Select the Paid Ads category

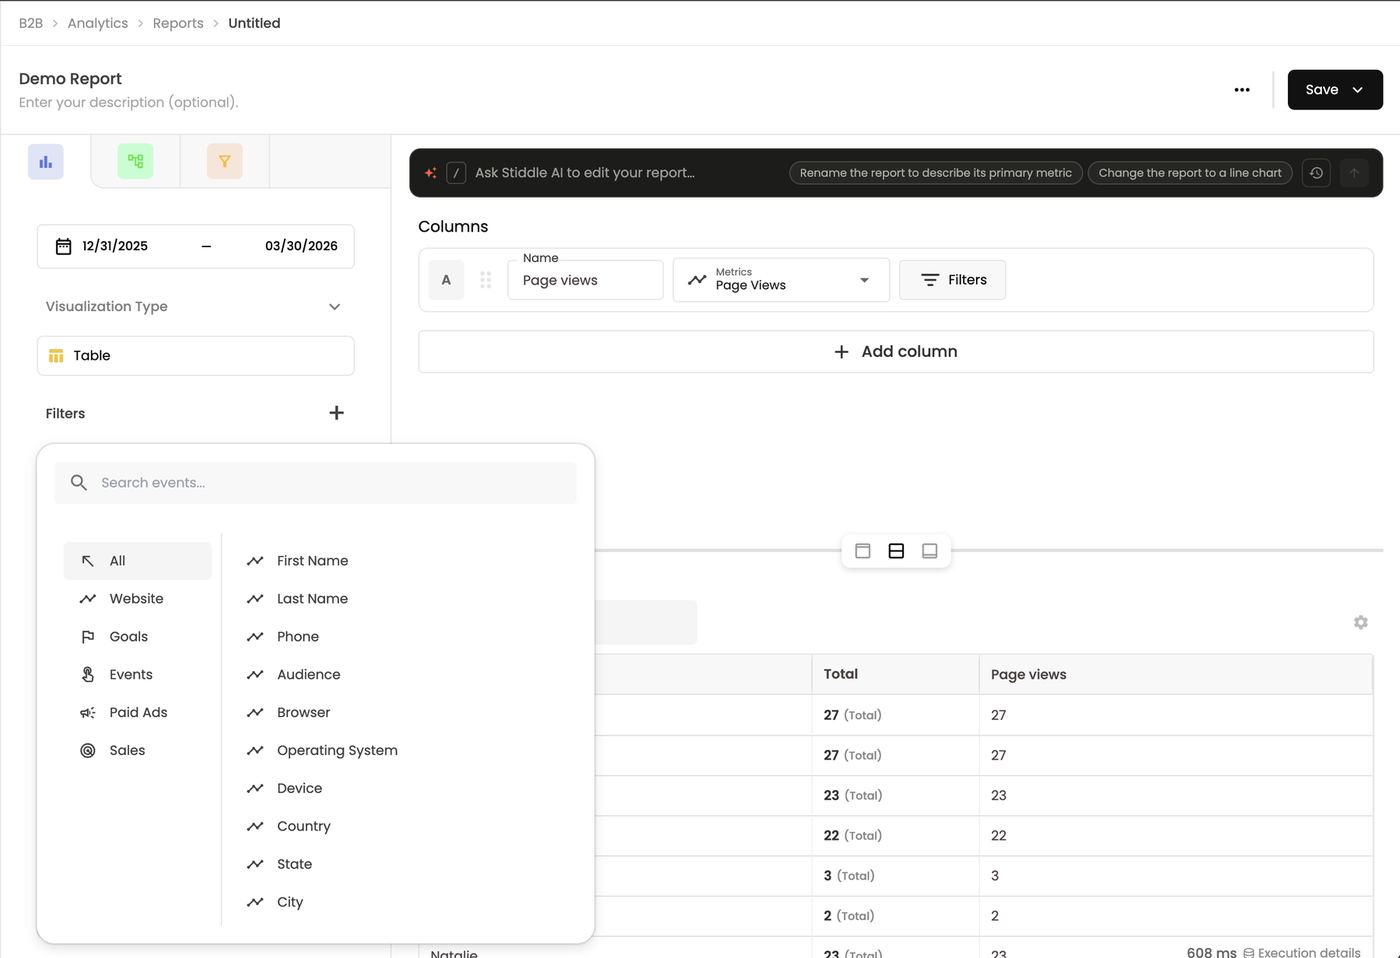pos(138,713)
